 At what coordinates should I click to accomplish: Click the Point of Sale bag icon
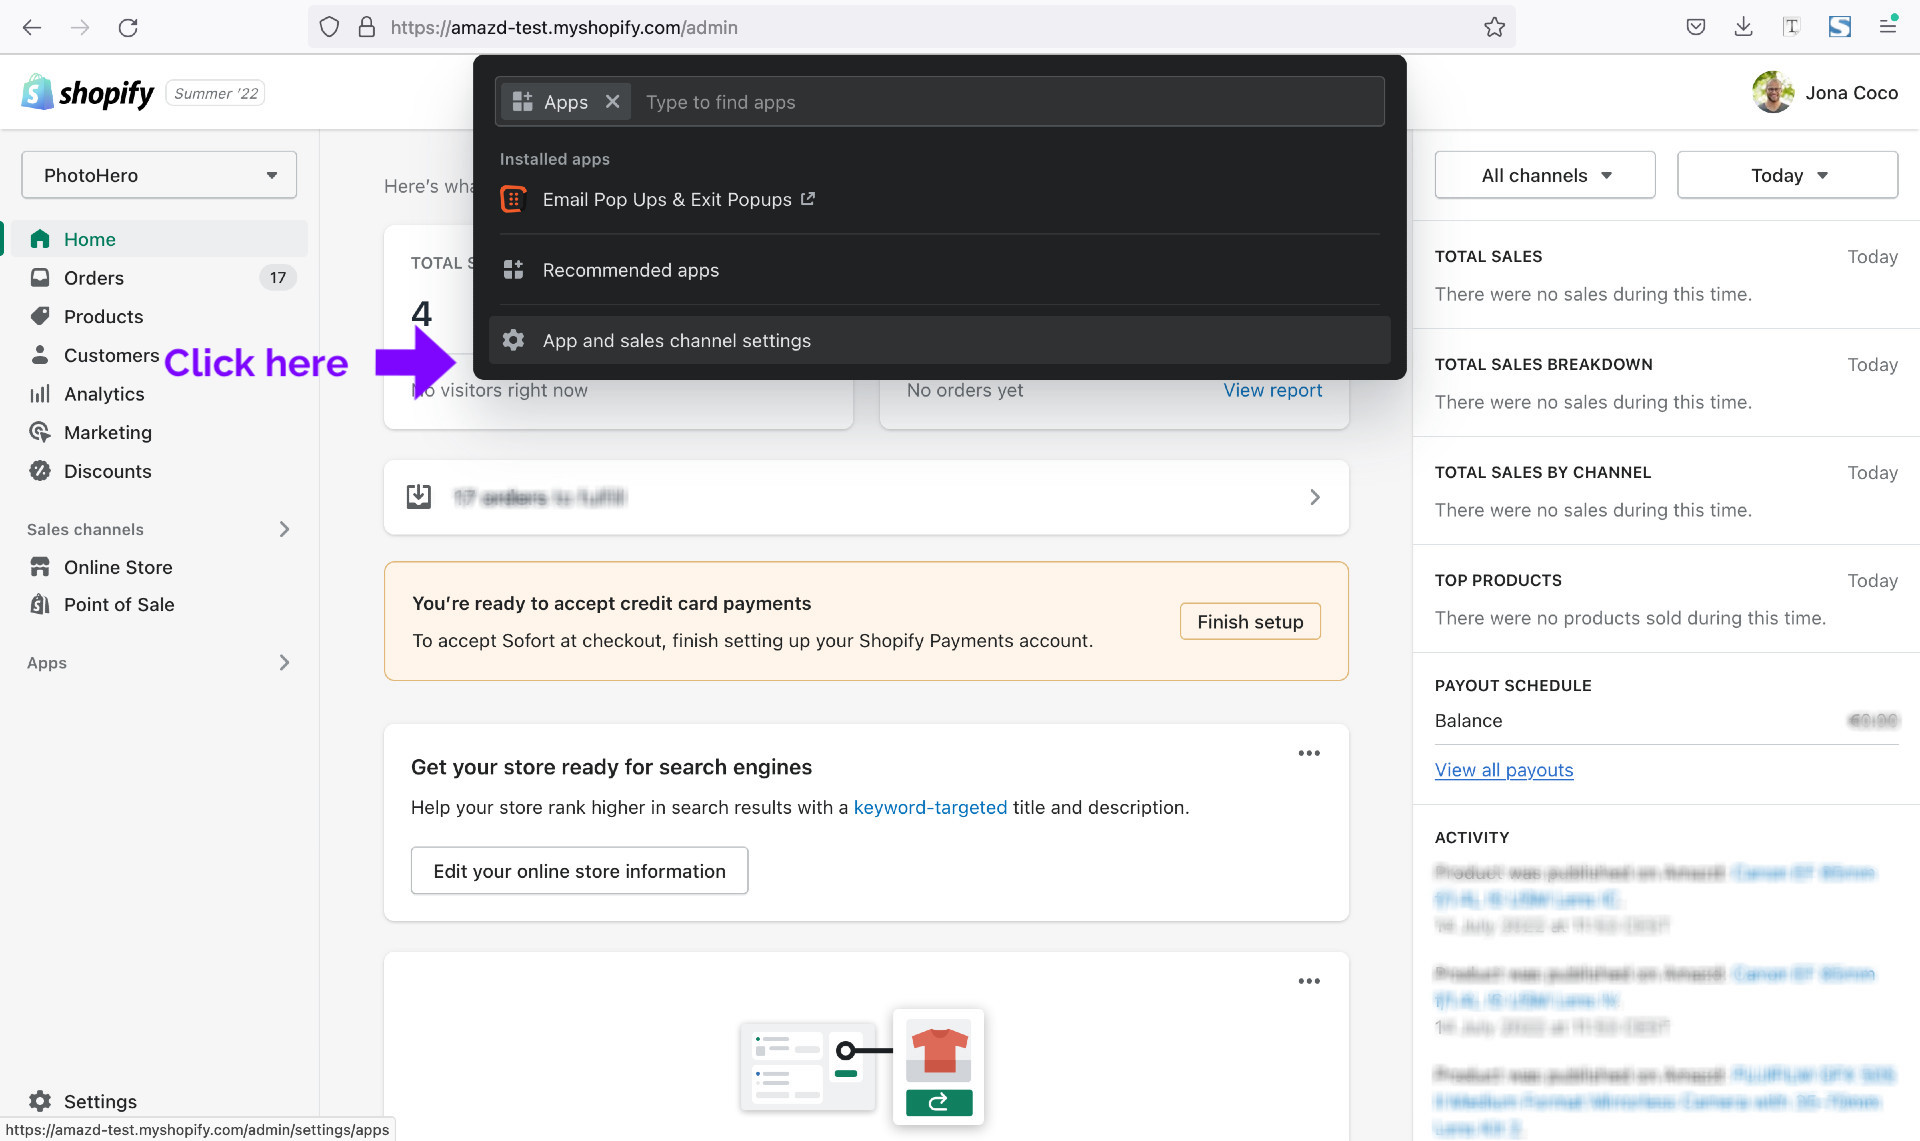click(x=40, y=604)
